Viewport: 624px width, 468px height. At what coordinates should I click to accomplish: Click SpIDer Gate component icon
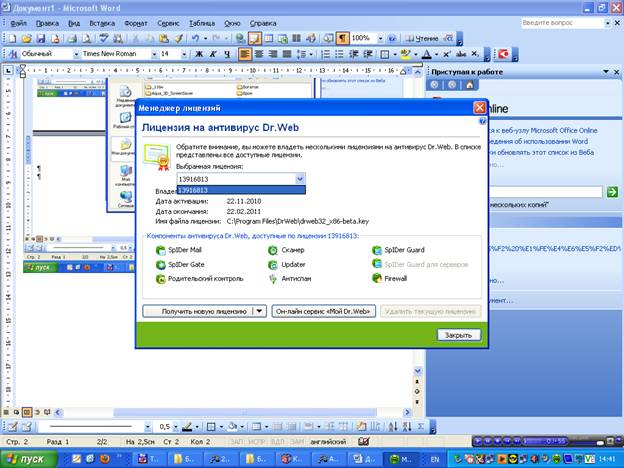point(160,265)
